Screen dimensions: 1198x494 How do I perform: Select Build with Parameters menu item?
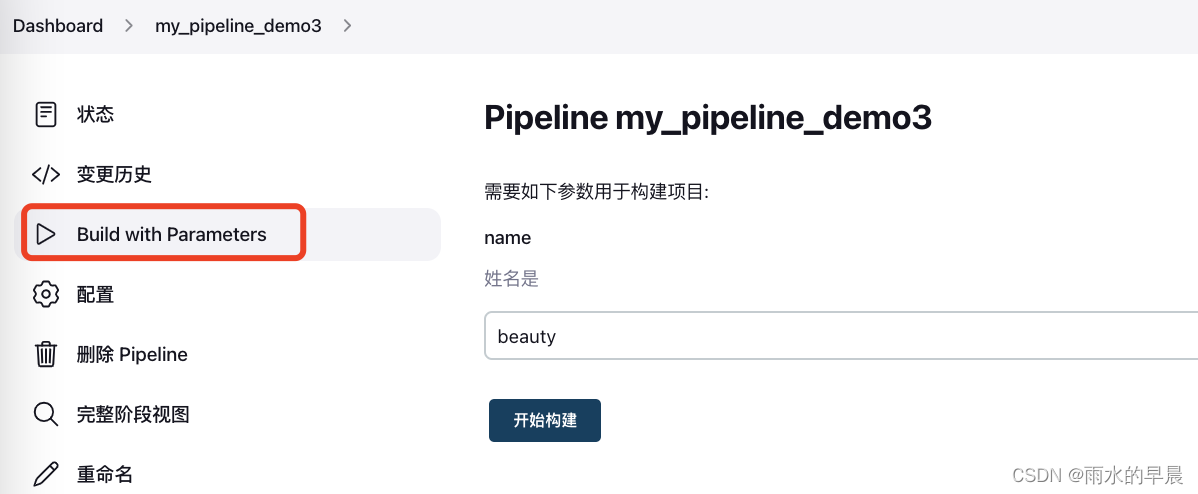[172, 235]
